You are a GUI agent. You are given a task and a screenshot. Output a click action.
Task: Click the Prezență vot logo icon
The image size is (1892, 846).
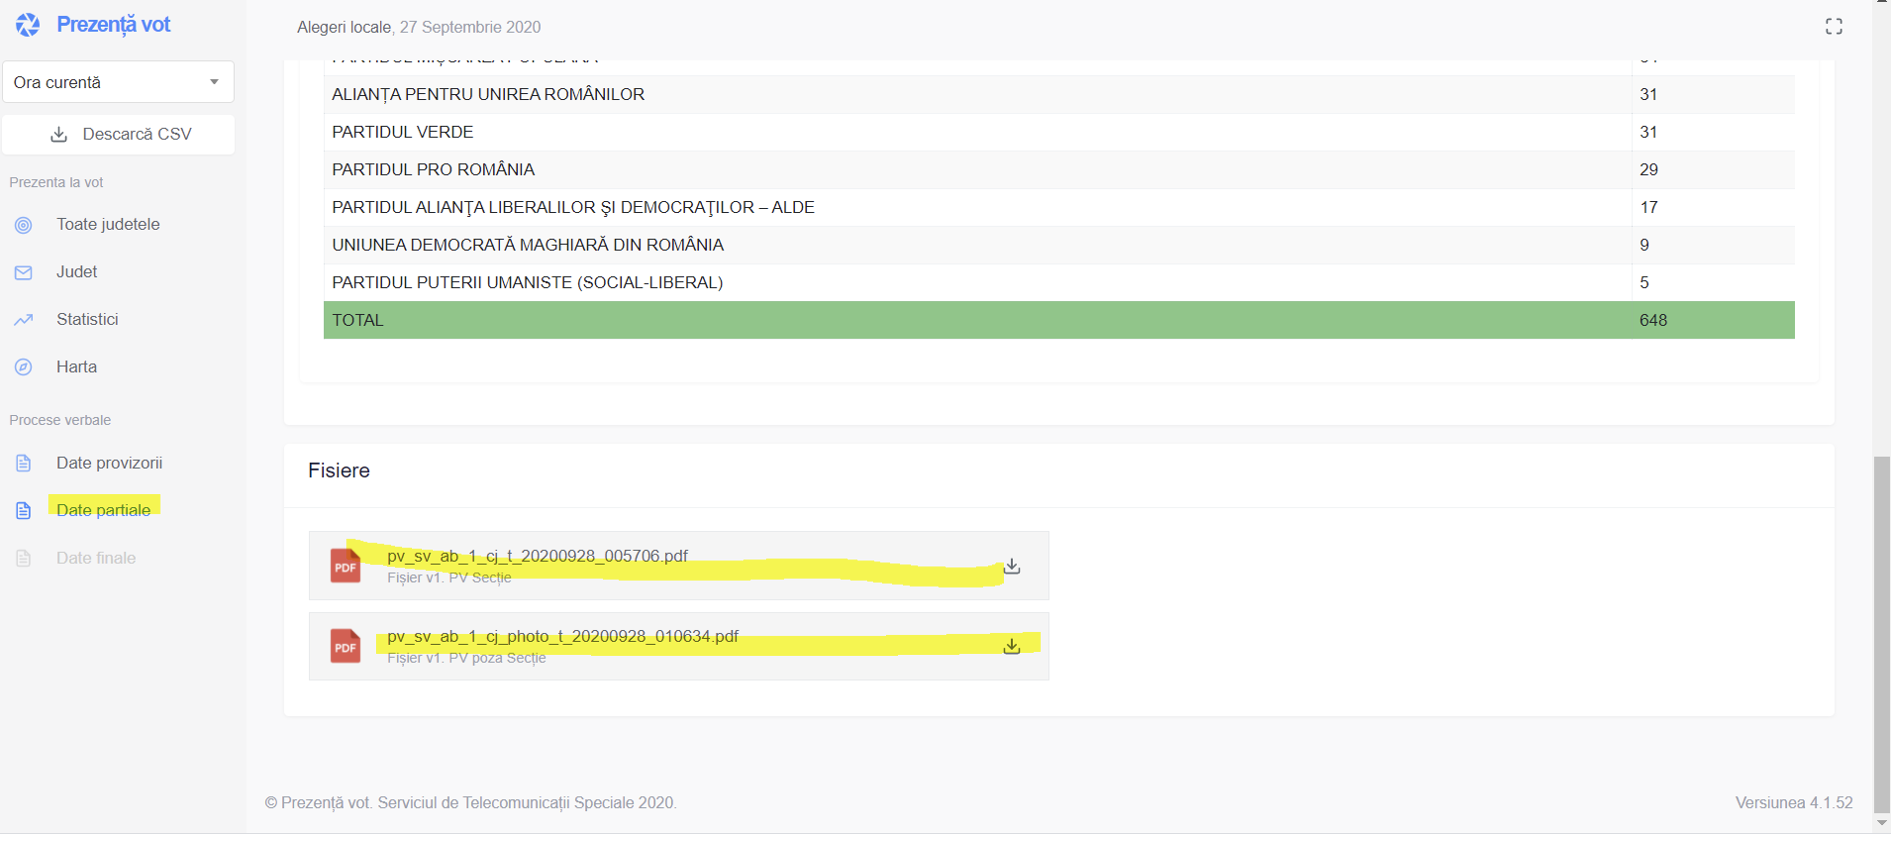click(28, 25)
